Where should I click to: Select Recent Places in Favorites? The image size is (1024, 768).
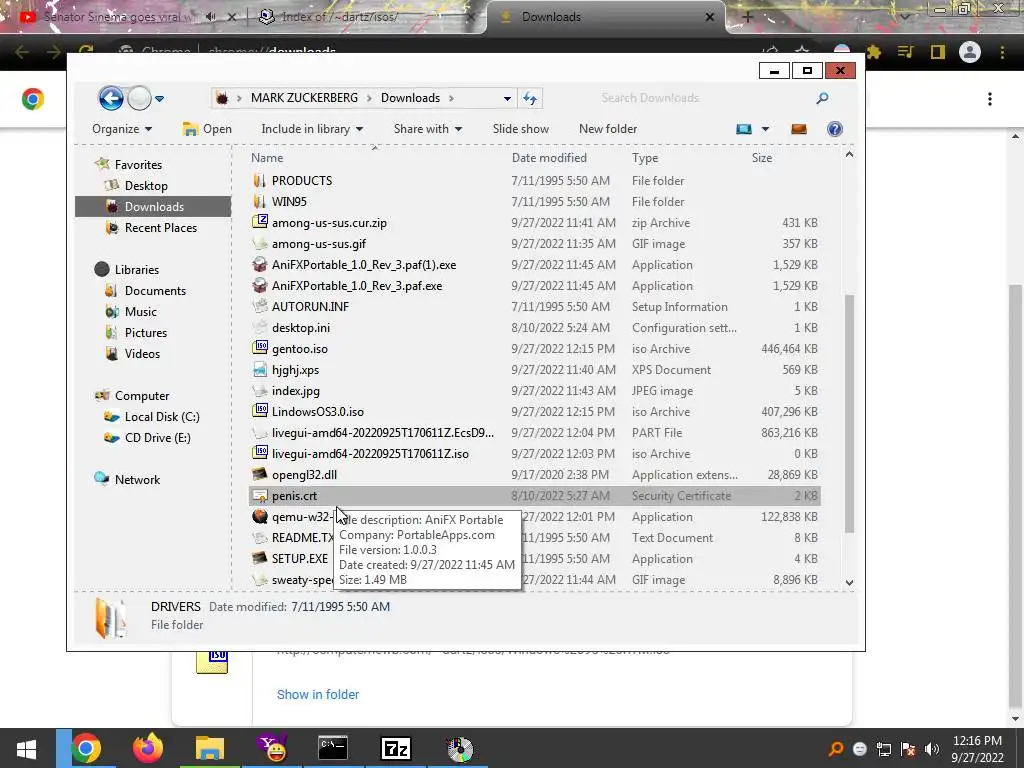pyautogui.click(x=160, y=228)
